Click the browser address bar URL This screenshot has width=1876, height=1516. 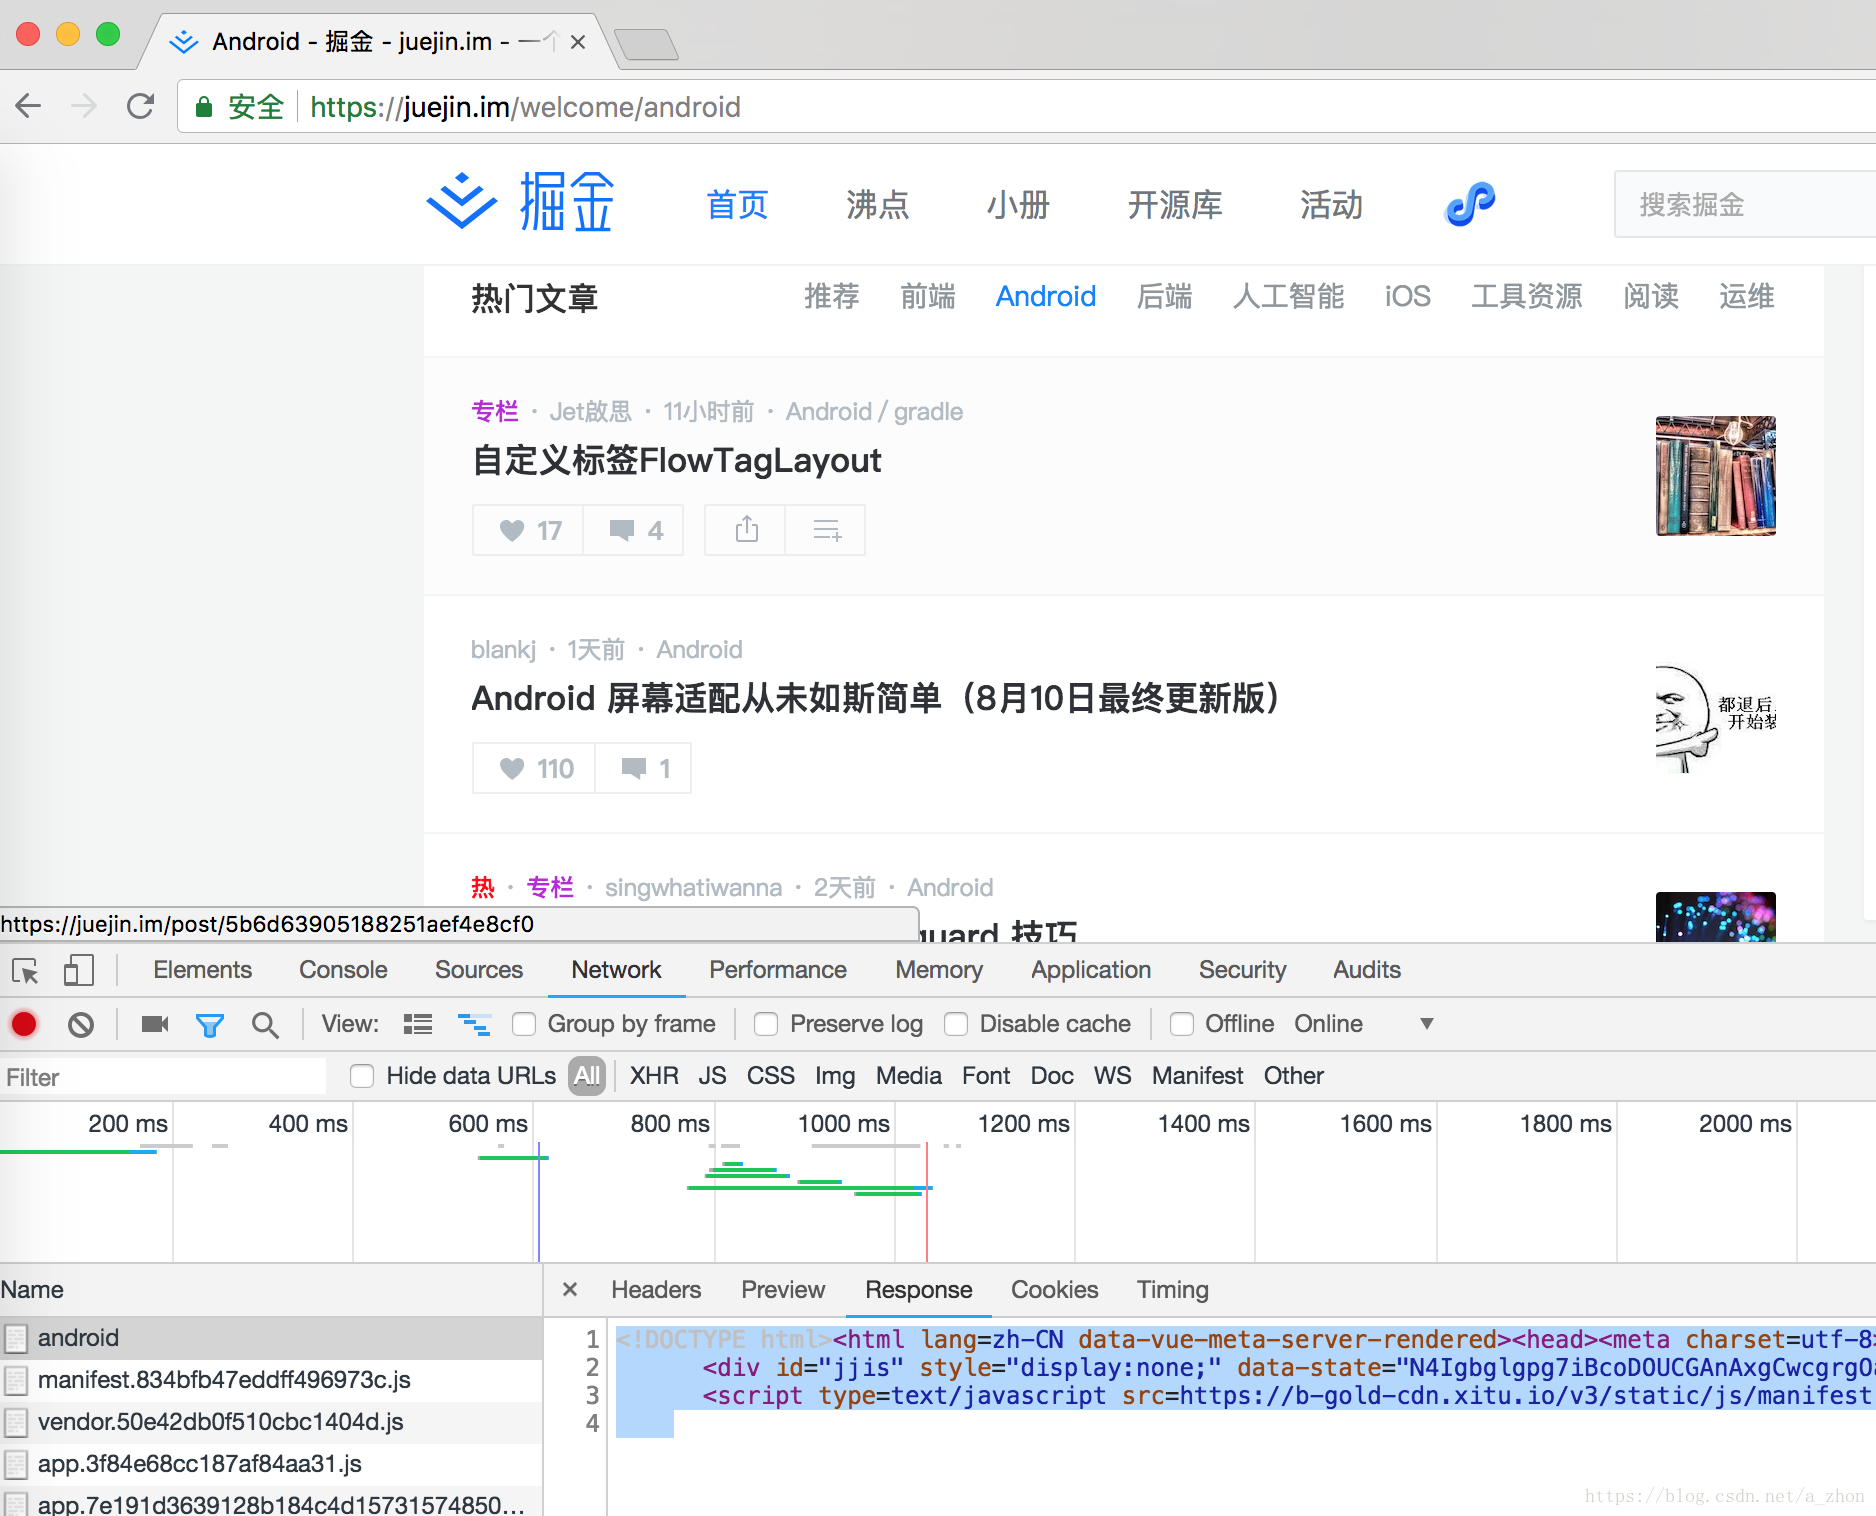tap(525, 107)
